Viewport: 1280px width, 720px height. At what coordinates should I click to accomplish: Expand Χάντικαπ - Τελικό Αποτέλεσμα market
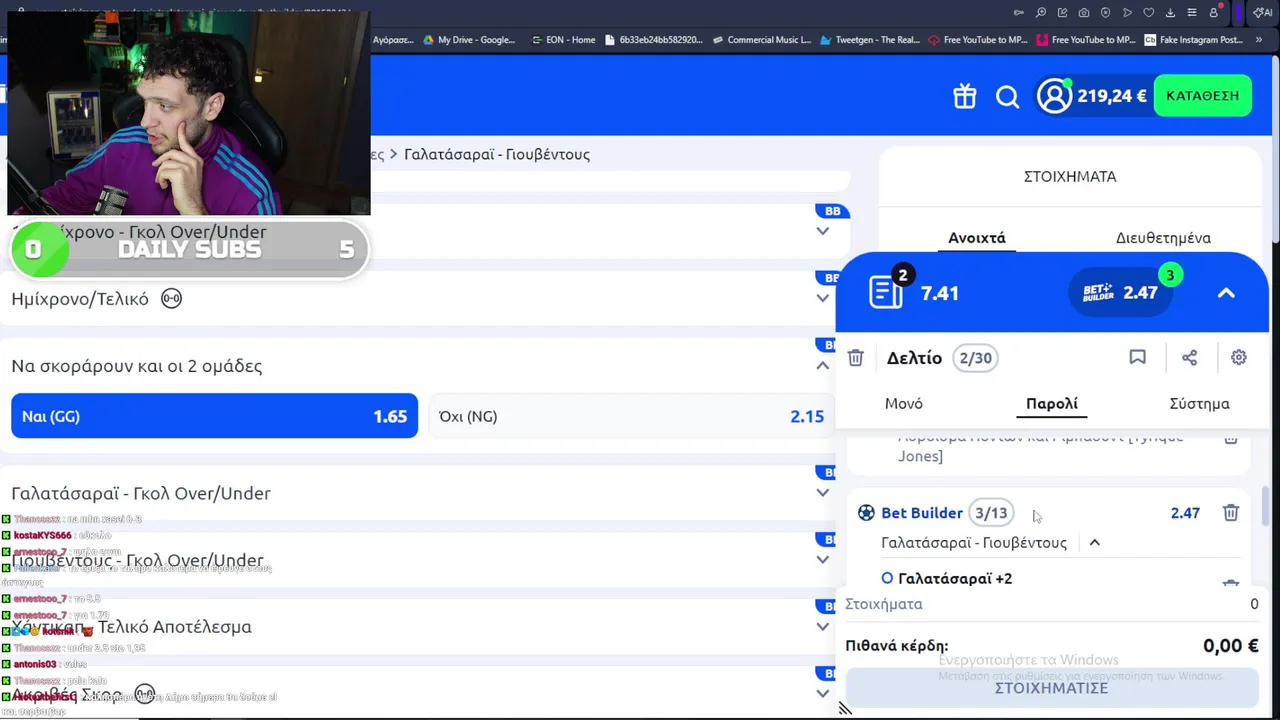click(823, 627)
